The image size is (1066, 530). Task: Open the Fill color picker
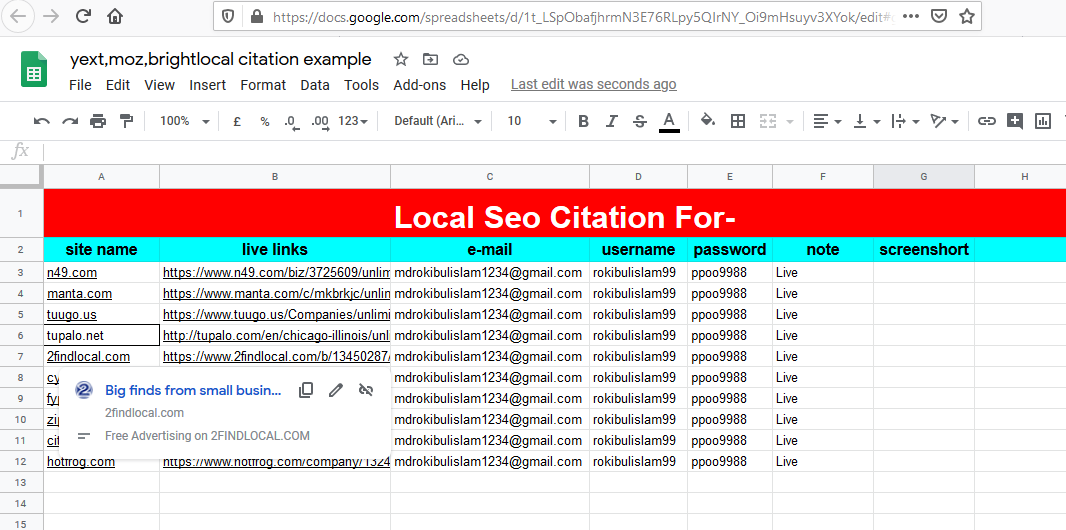(707, 121)
